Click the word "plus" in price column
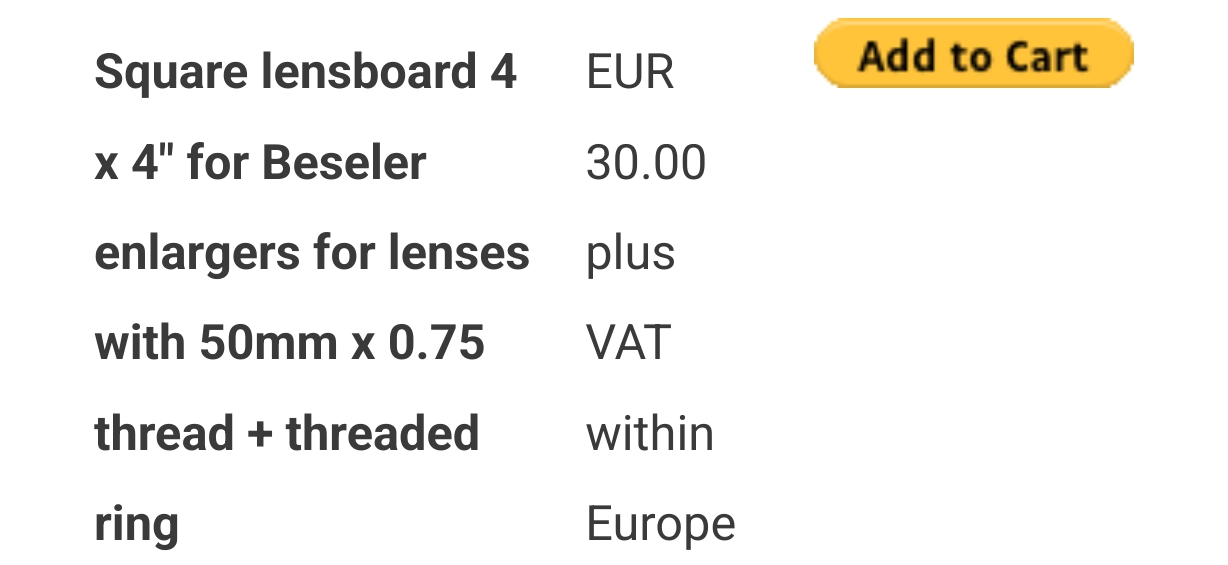The width and height of the screenshot is (1228, 565). [630, 254]
